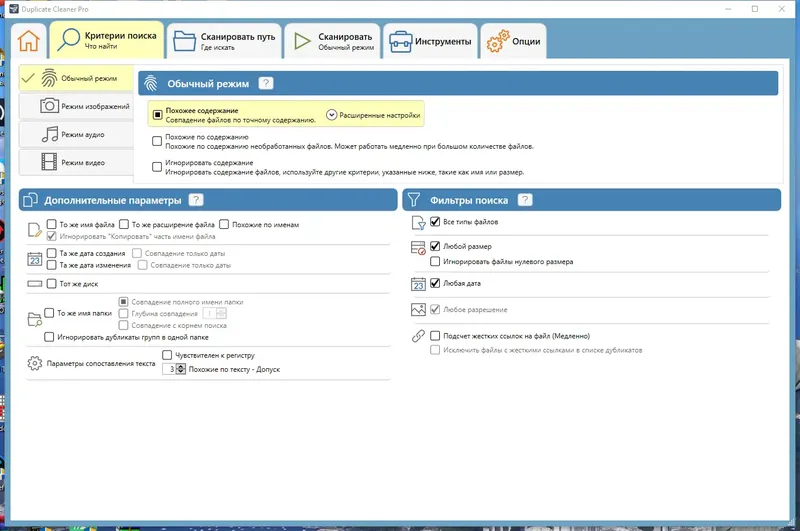Switch to Критерии поиска tab
Viewport: 800px width, 531px height.
pyautogui.click(x=107, y=40)
